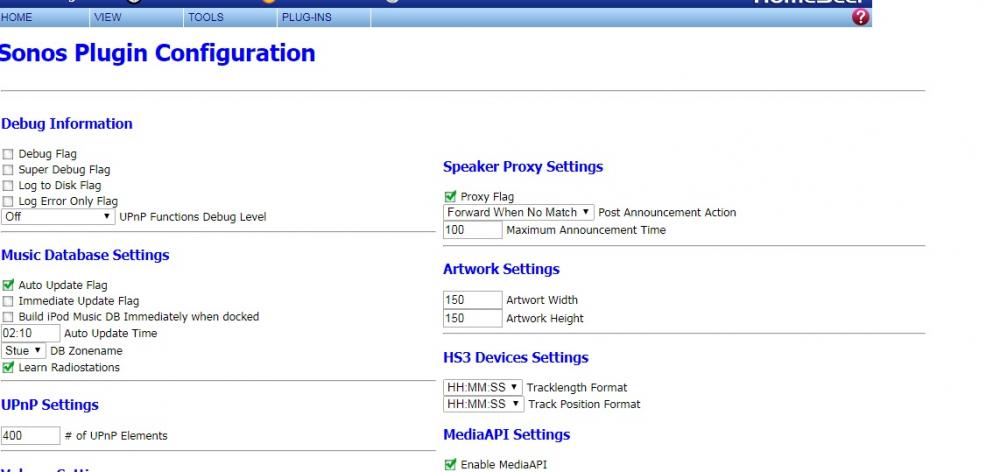
Task: Focus the Artwork Height input field
Action: tap(472, 318)
